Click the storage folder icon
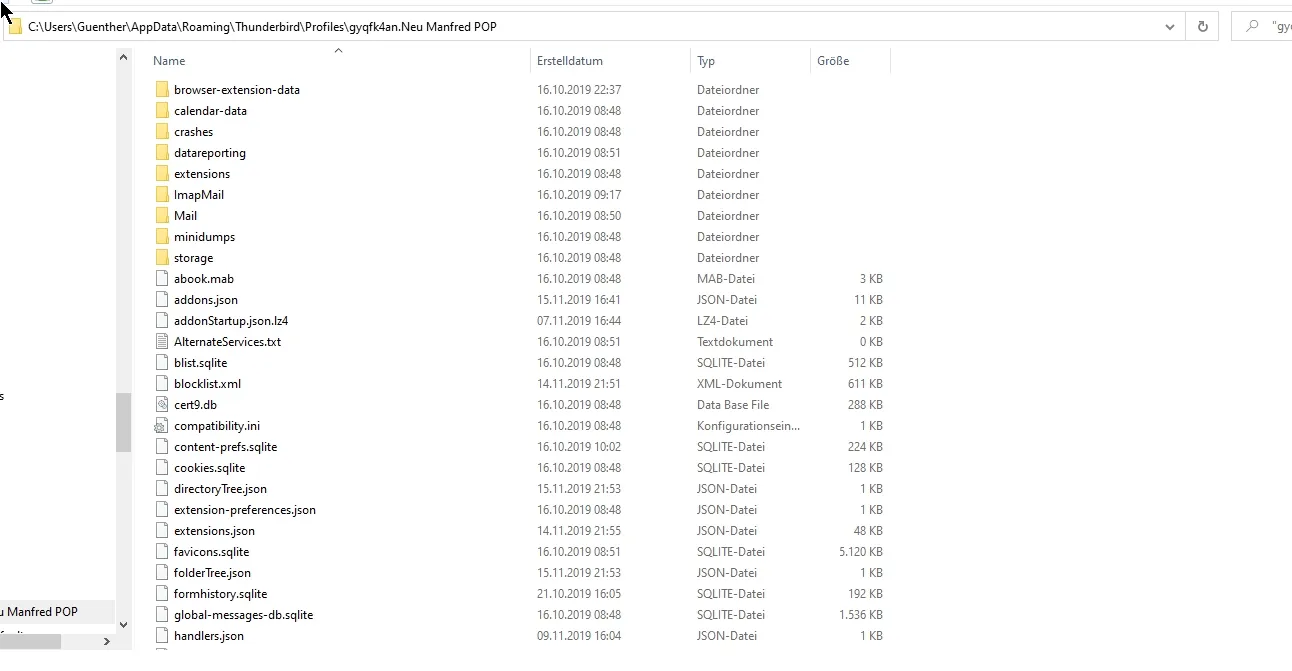The width and height of the screenshot is (1292, 671). click(x=162, y=258)
